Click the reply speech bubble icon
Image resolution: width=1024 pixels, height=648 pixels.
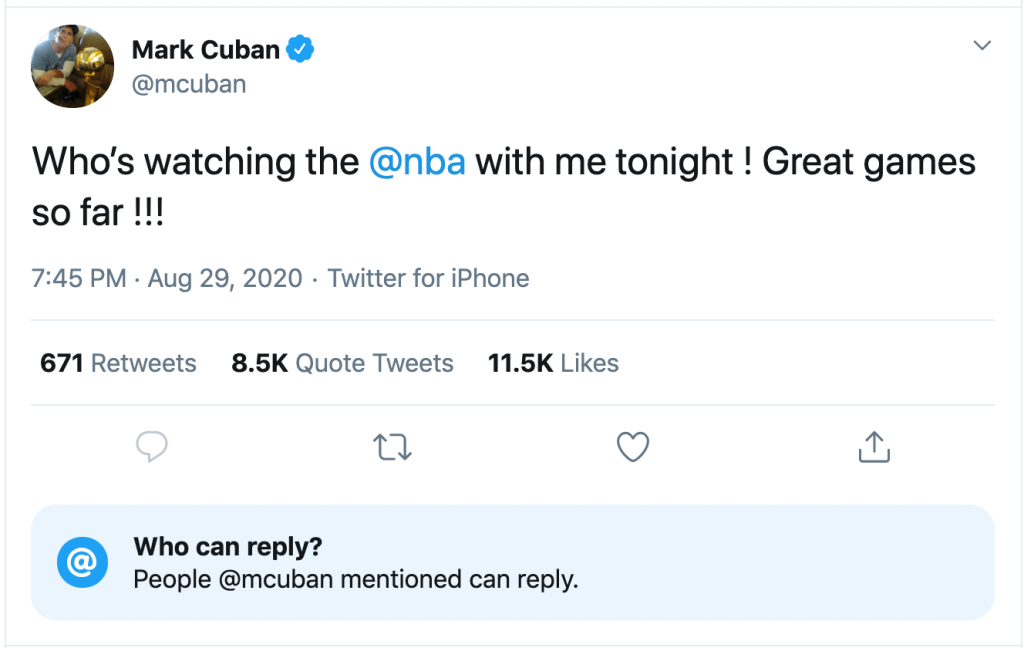(151, 447)
